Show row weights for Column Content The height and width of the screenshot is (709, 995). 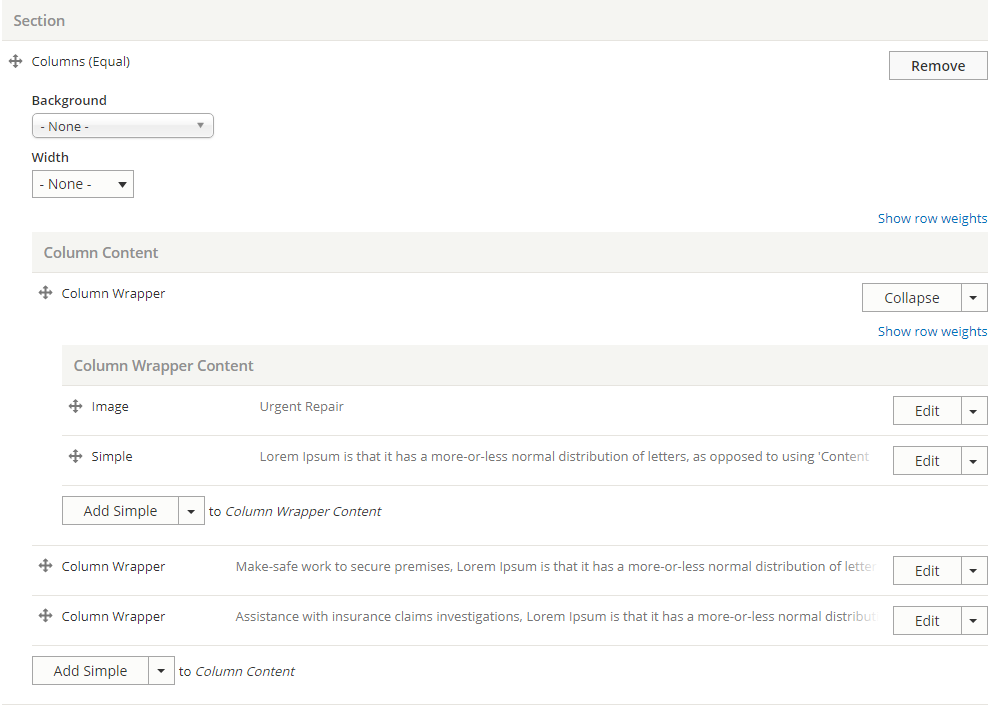(x=931, y=331)
